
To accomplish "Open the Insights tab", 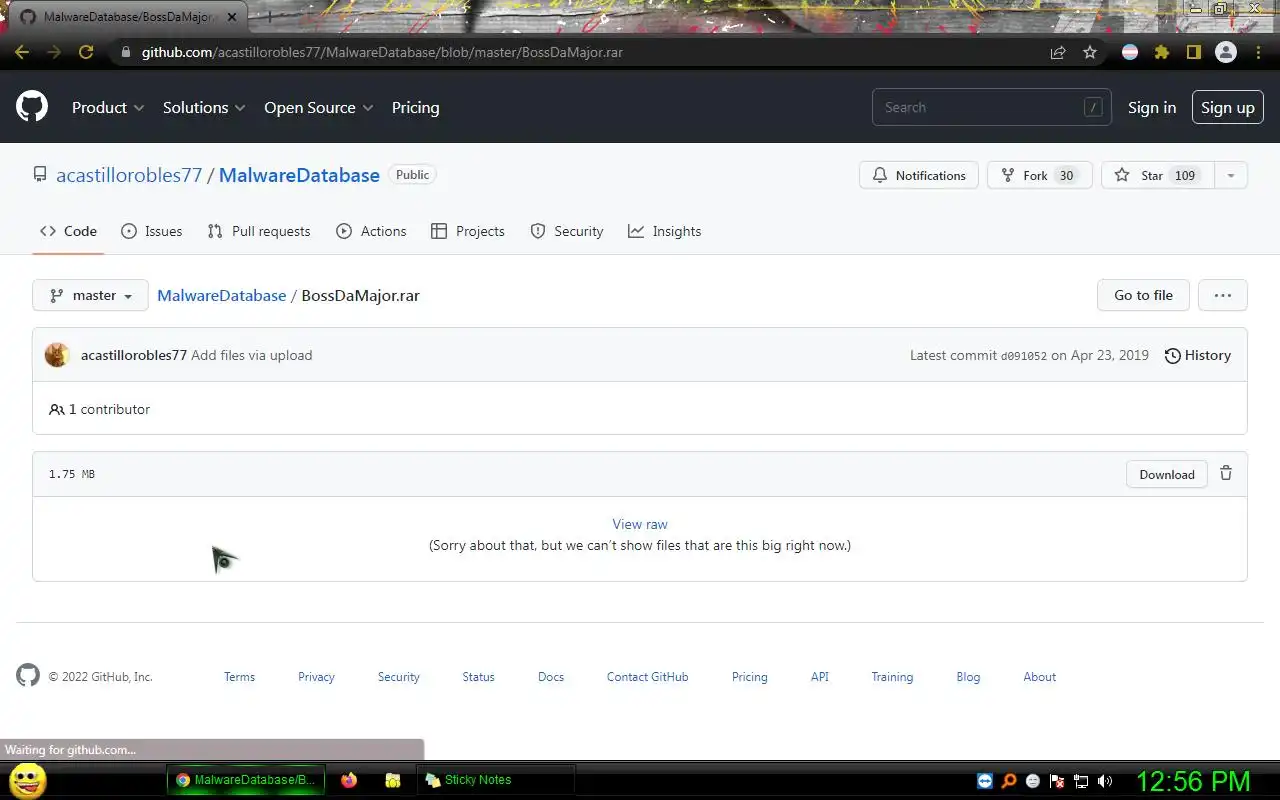I will pos(664,231).
